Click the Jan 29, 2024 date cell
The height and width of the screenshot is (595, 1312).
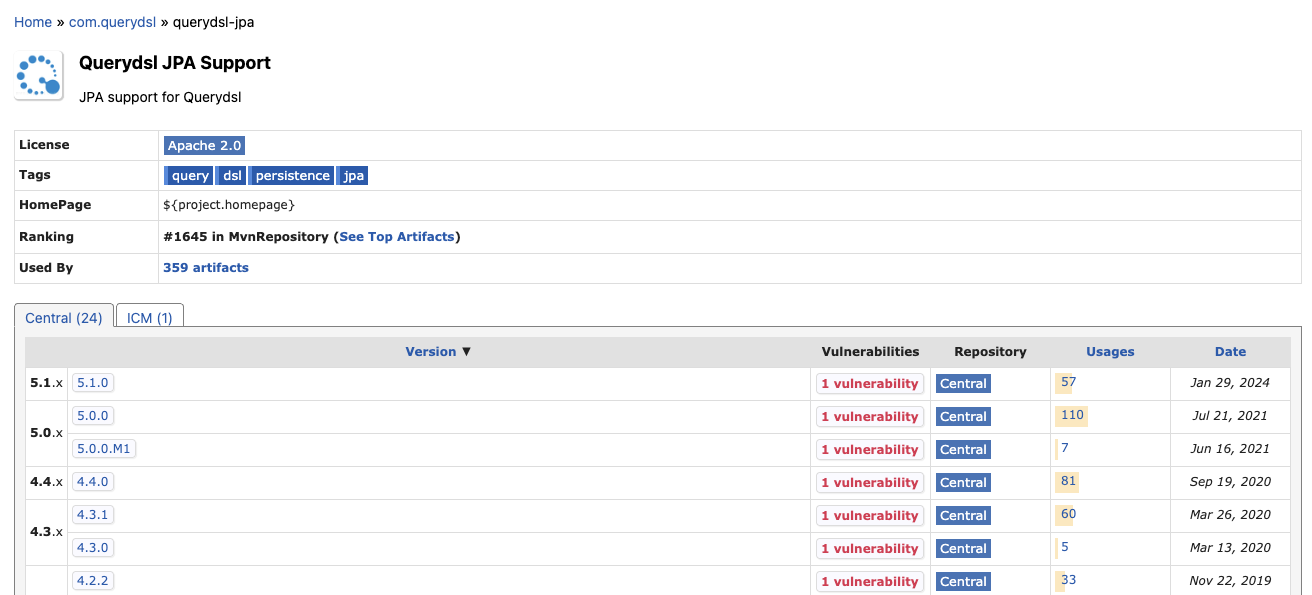pos(1230,383)
